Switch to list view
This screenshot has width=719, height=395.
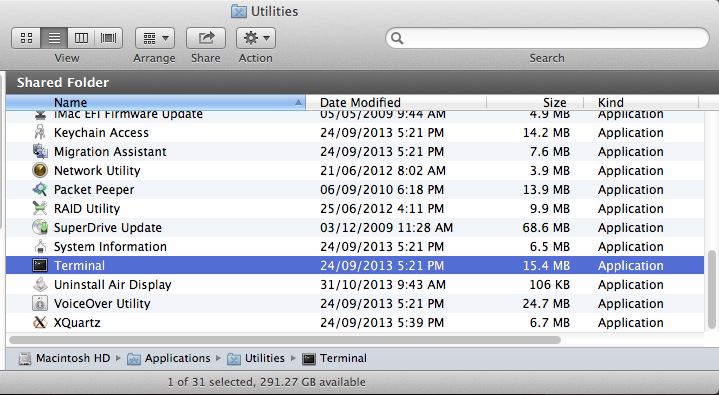coord(54,38)
